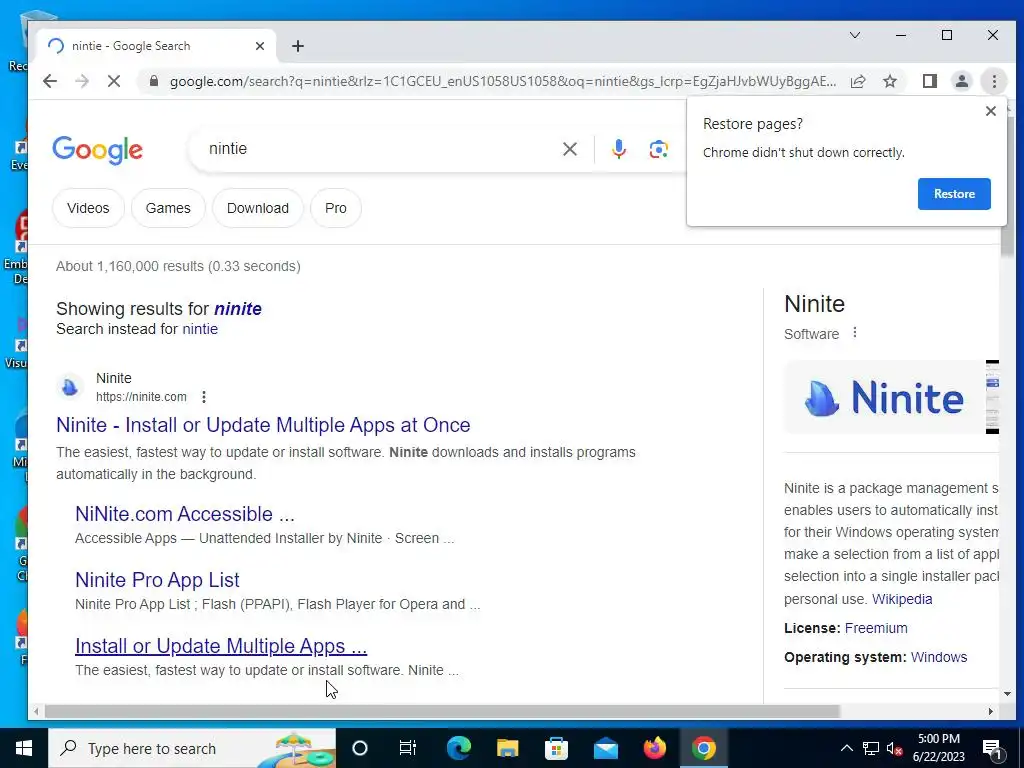
Task: Click the vertical scroll down arrow
Action: click(x=1006, y=694)
